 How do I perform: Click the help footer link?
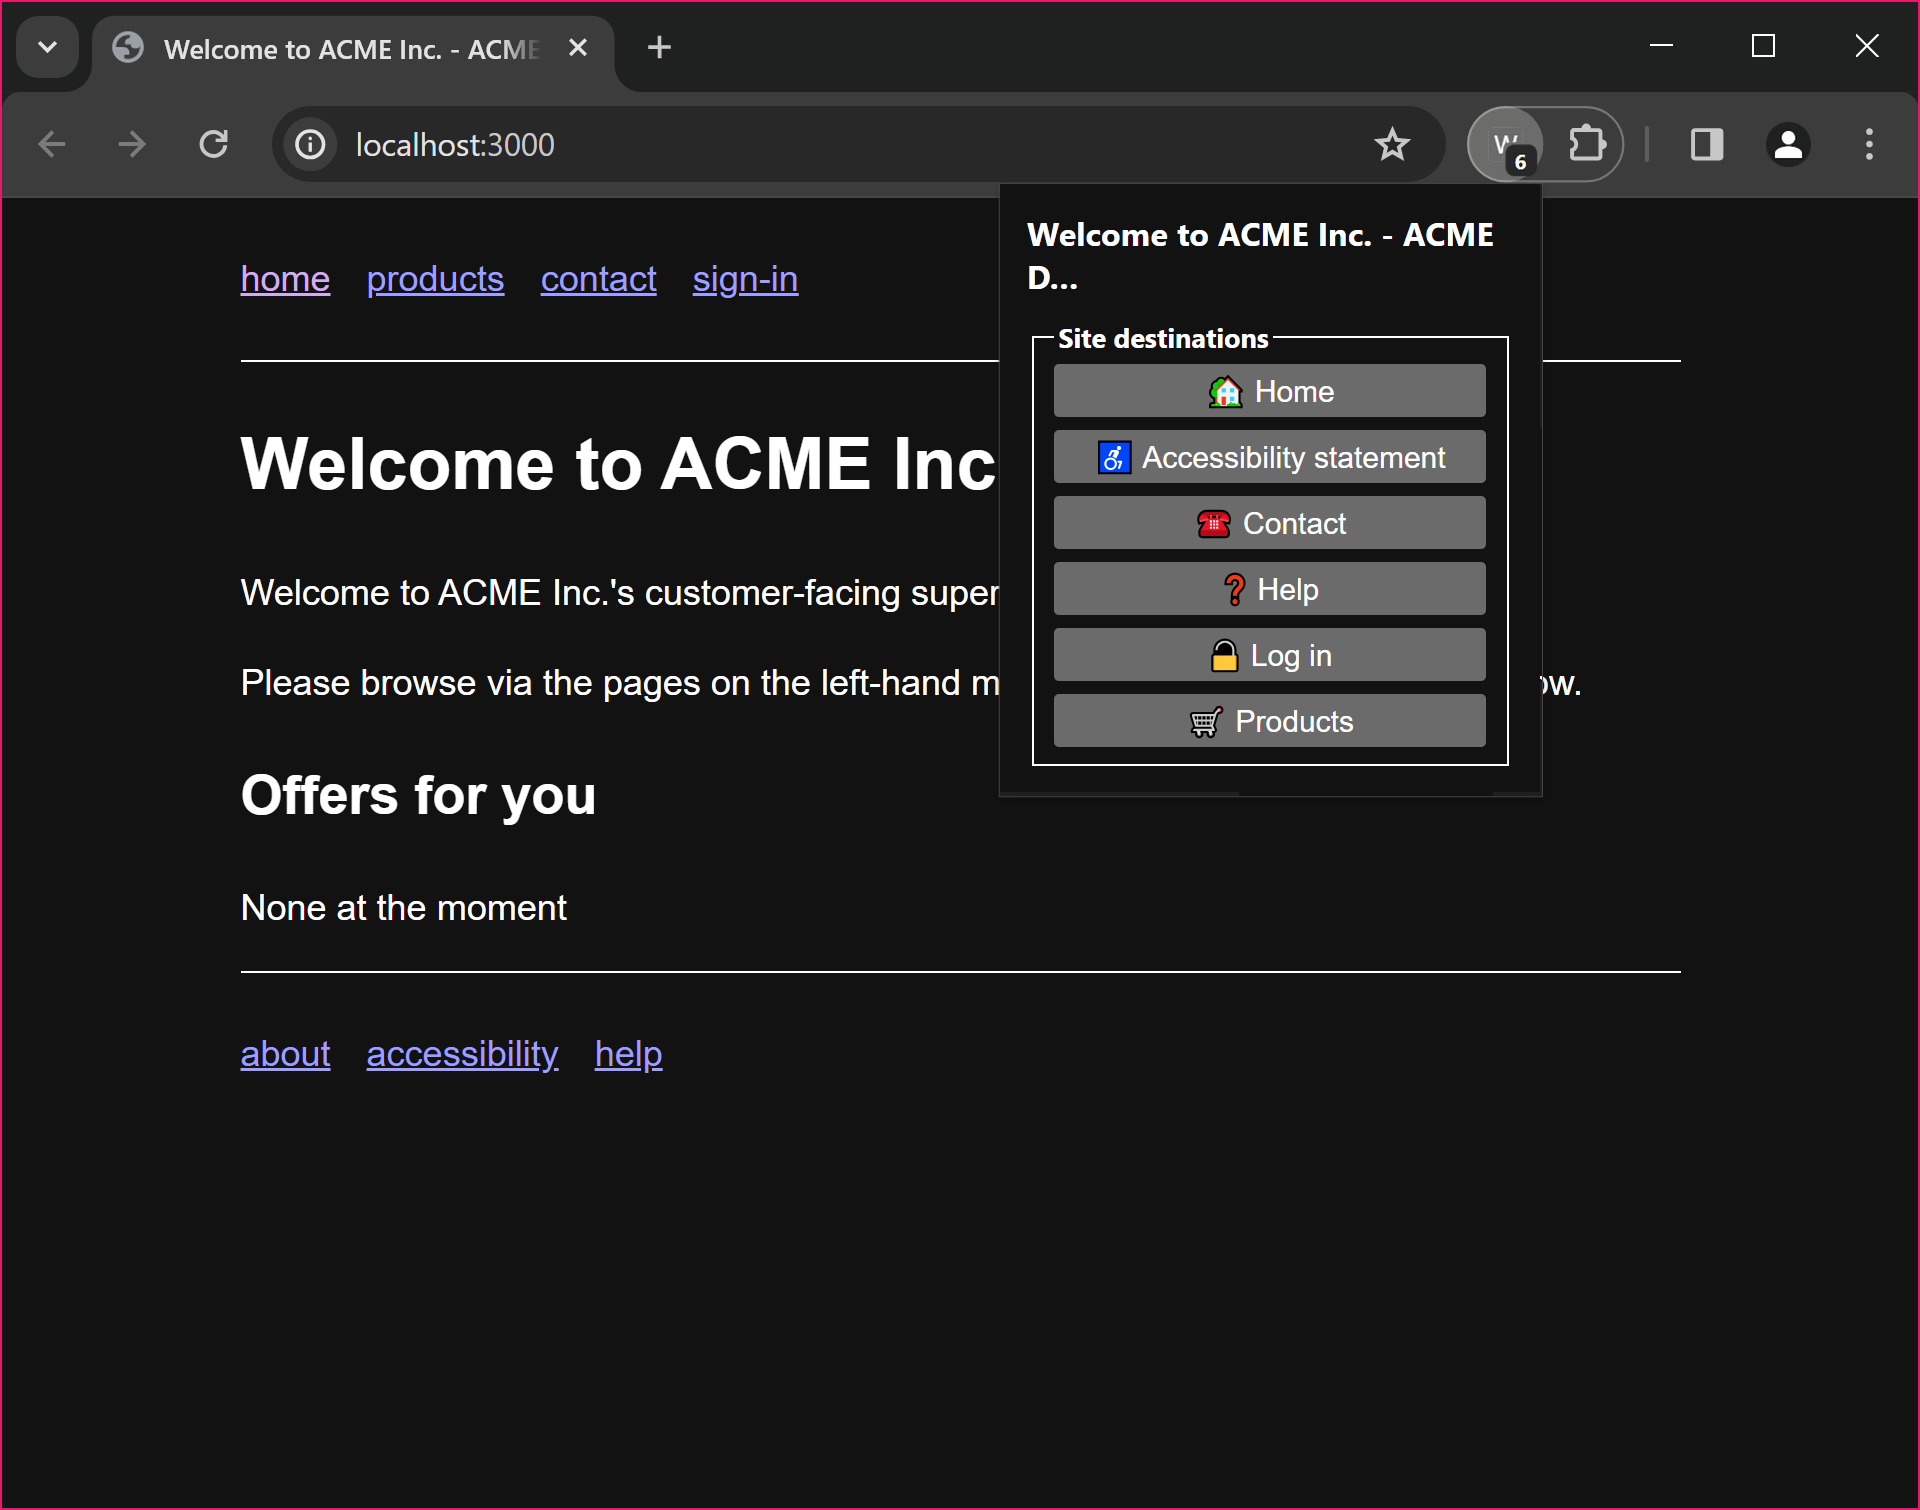[x=628, y=1053]
